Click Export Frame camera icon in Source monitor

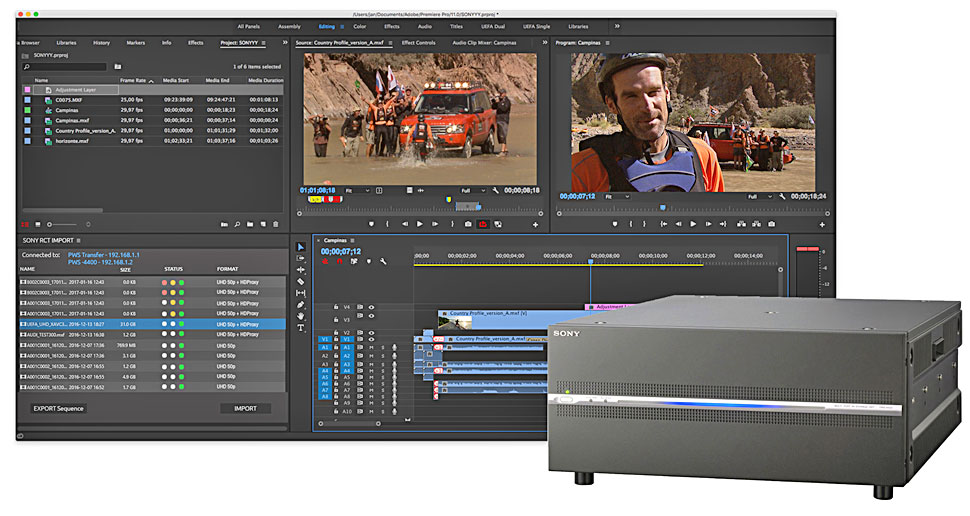point(468,224)
